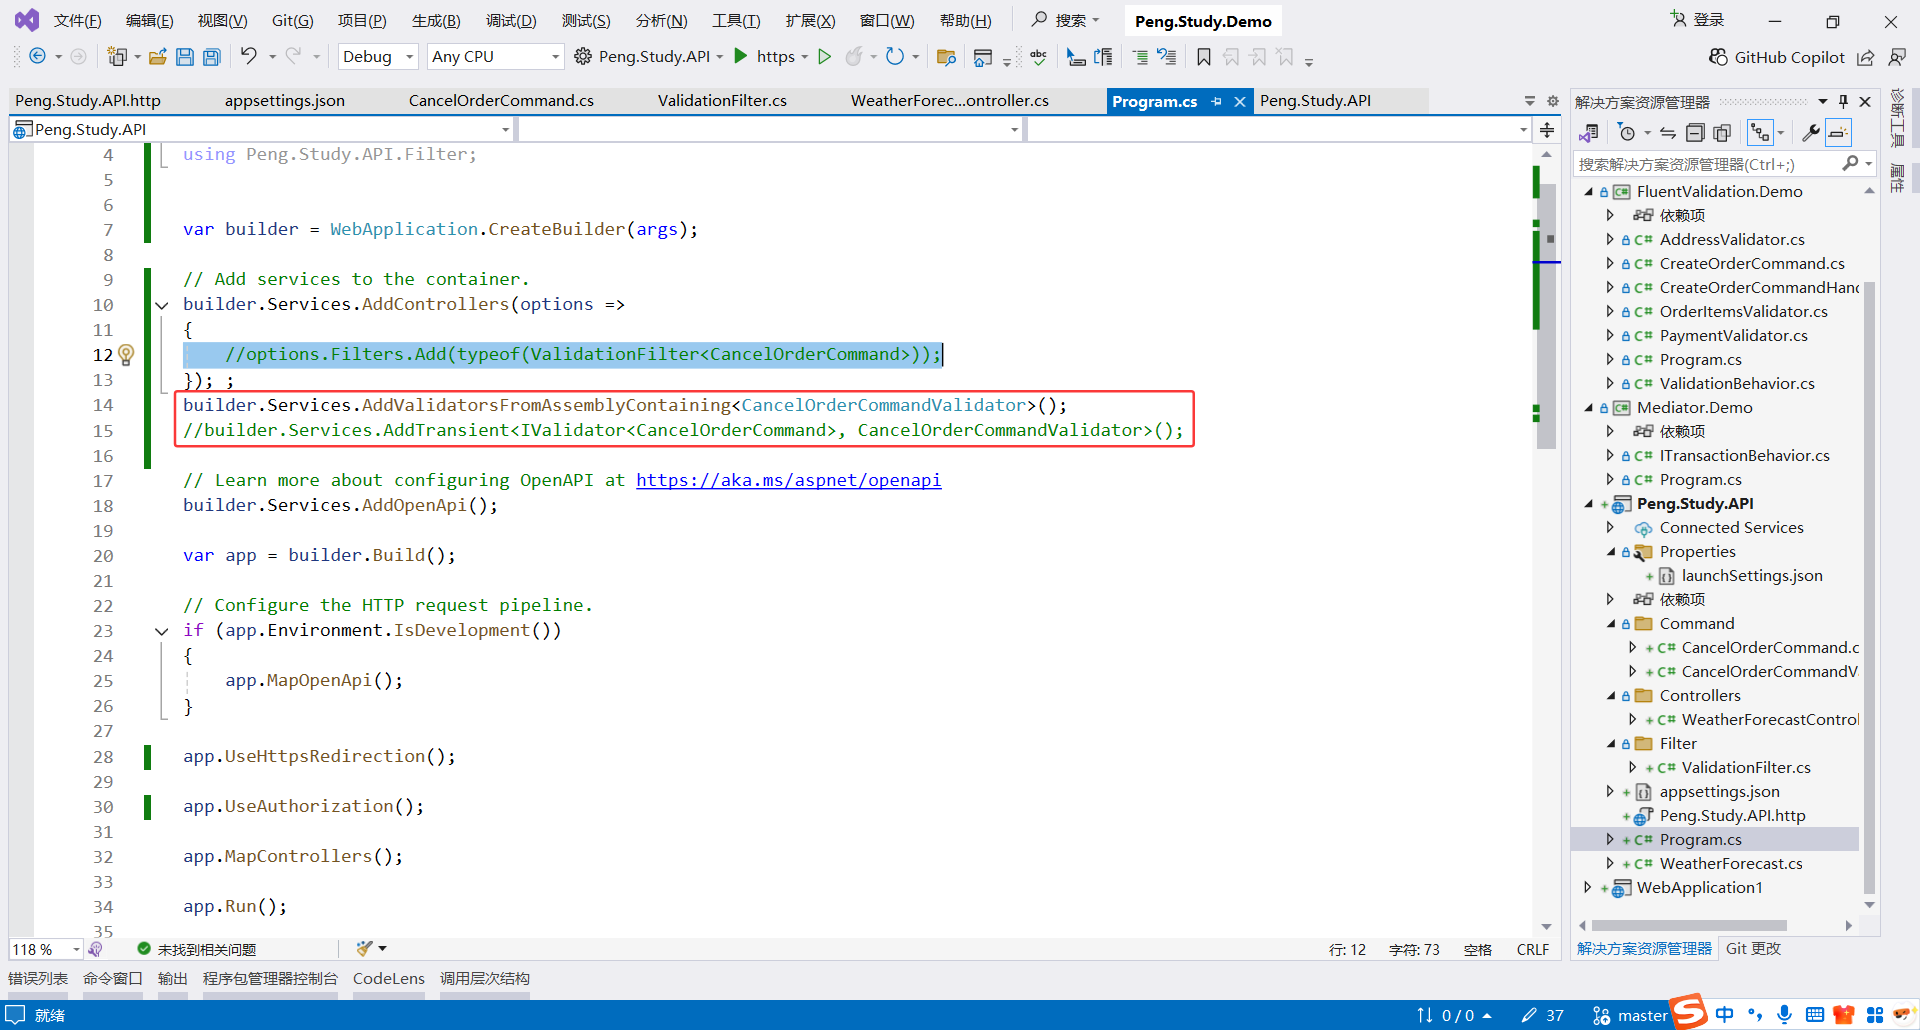Collapse all items in Solution Explorer
The image size is (1920, 1030).
point(1695,133)
